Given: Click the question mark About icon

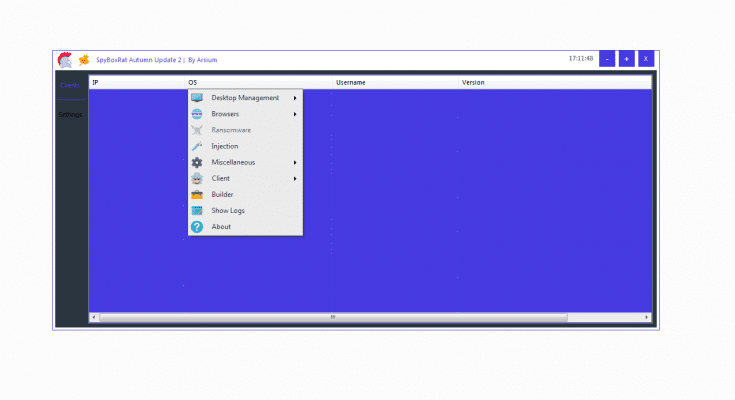Looking at the screenshot, I should (197, 227).
